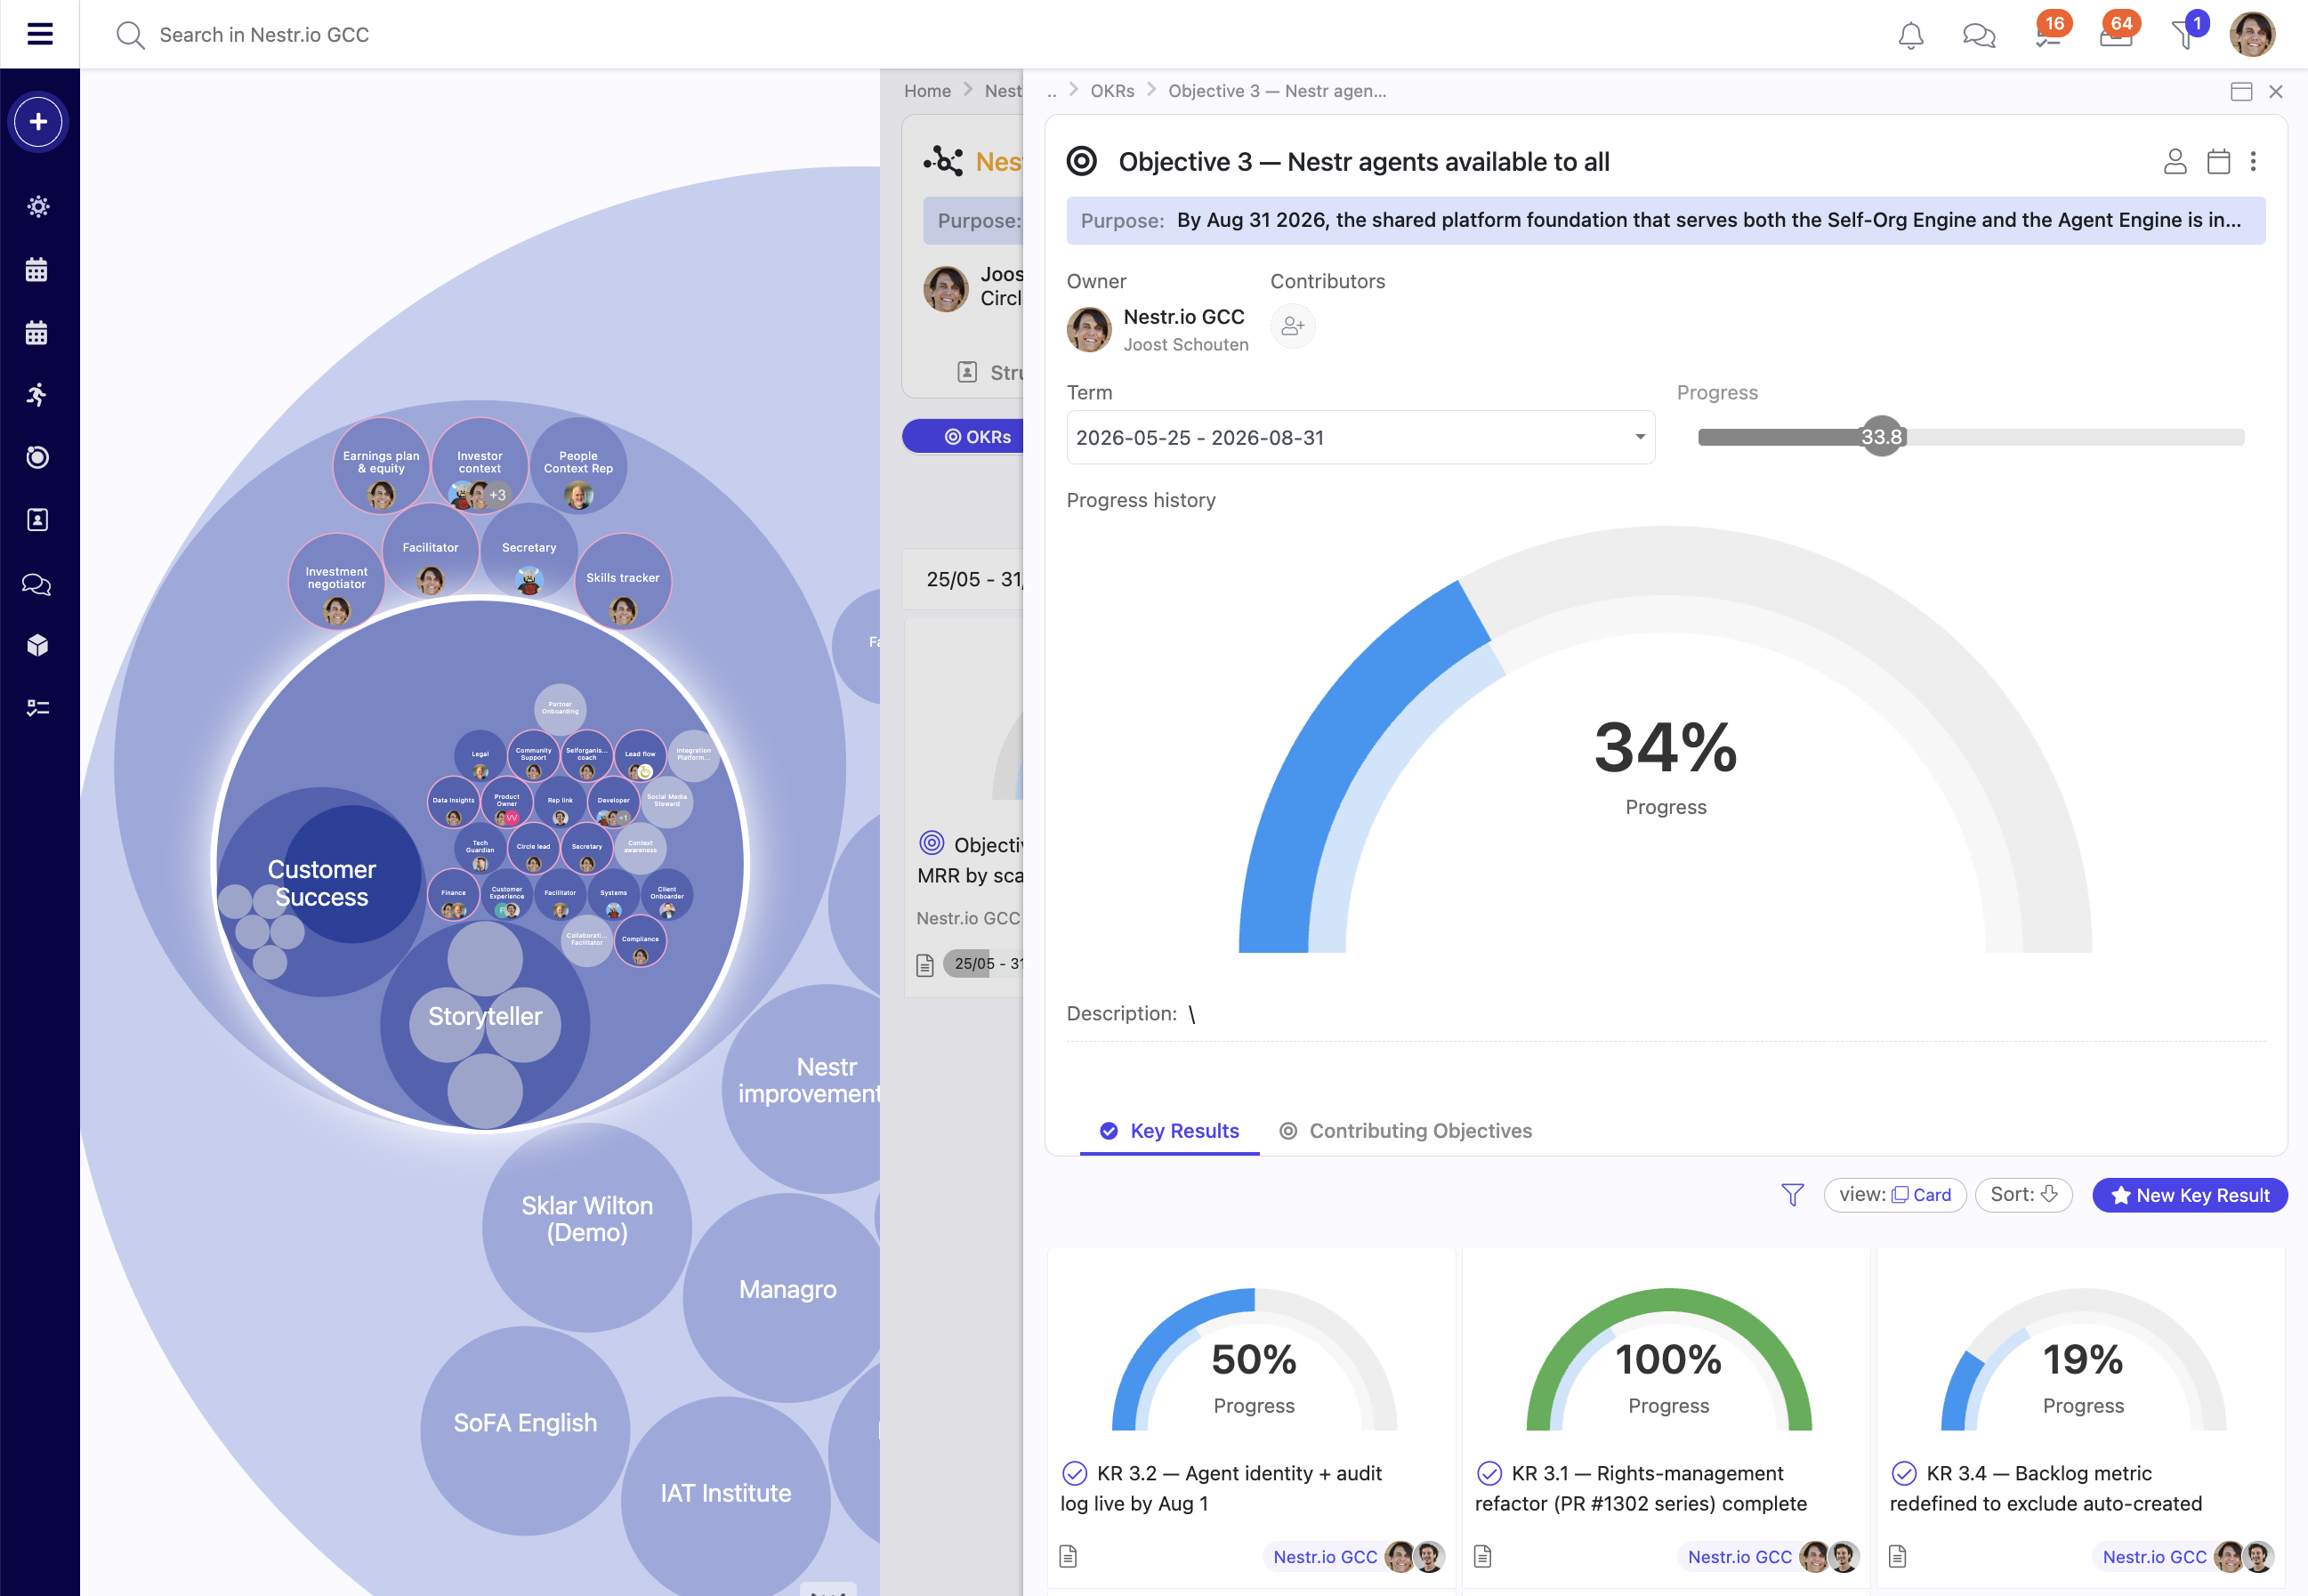Click the OKRs breadcrumb link
Viewport: 2308px width, 1596px height.
pyautogui.click(x=1112, y=91)
